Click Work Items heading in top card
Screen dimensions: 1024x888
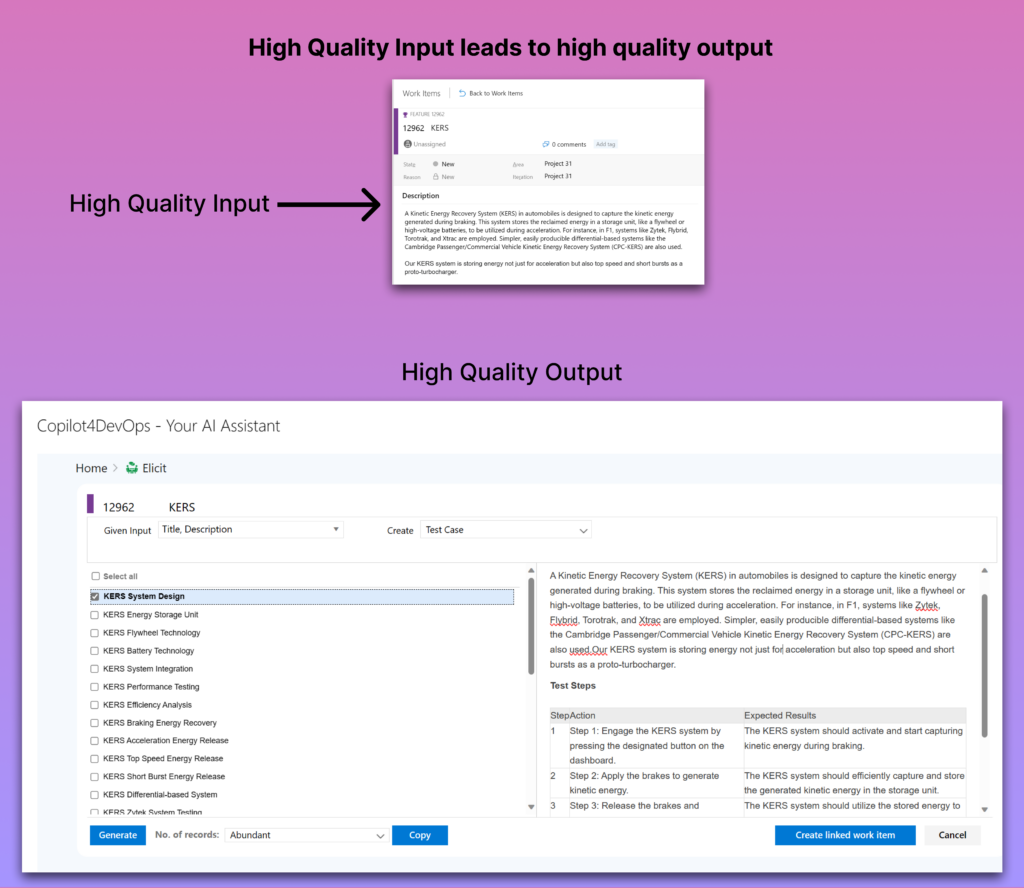click(421, 93)
